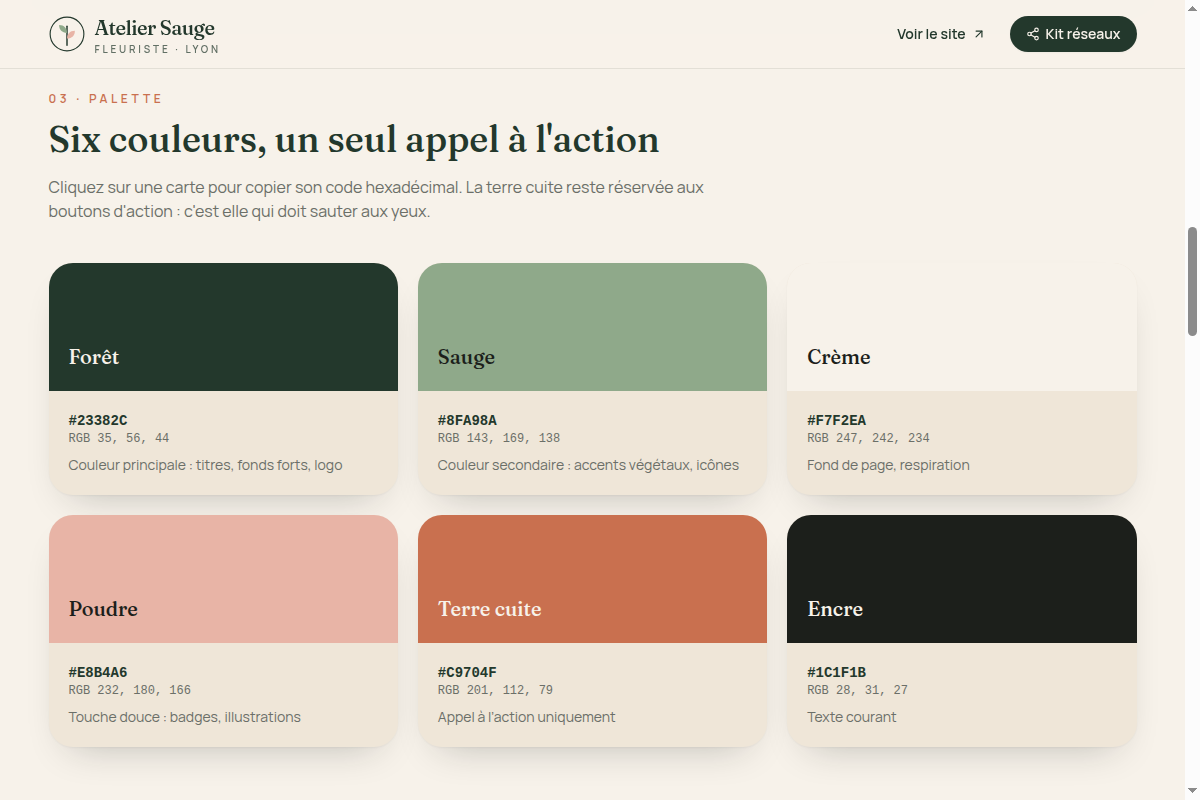The image size is (1200, 800).
Task: Click the 'Six couleurs' heading
Action: tap(354, 140)
